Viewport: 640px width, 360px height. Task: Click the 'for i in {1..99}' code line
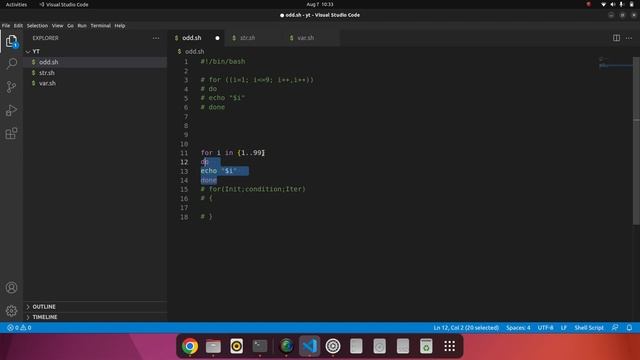click(233, 153)
